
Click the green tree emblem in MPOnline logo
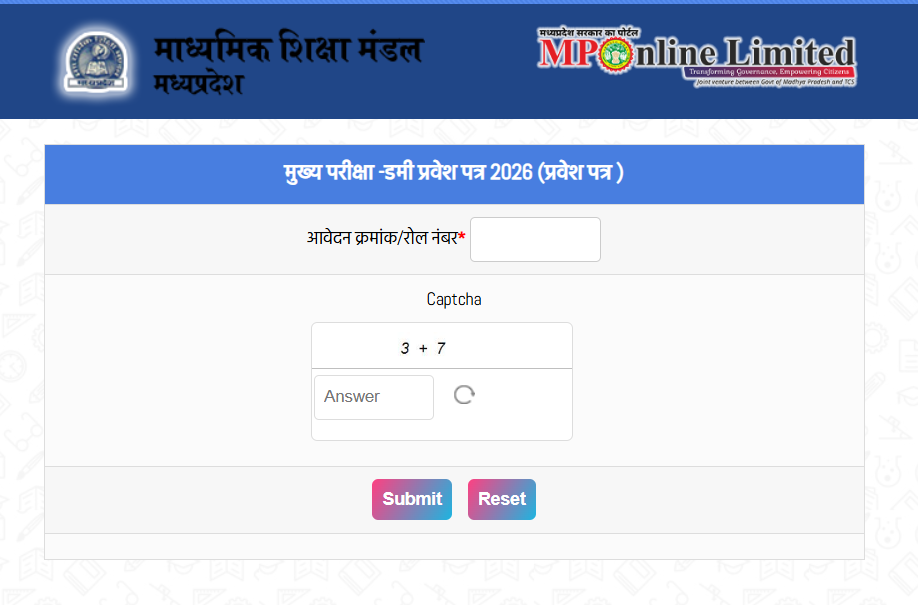pos(616,56)
